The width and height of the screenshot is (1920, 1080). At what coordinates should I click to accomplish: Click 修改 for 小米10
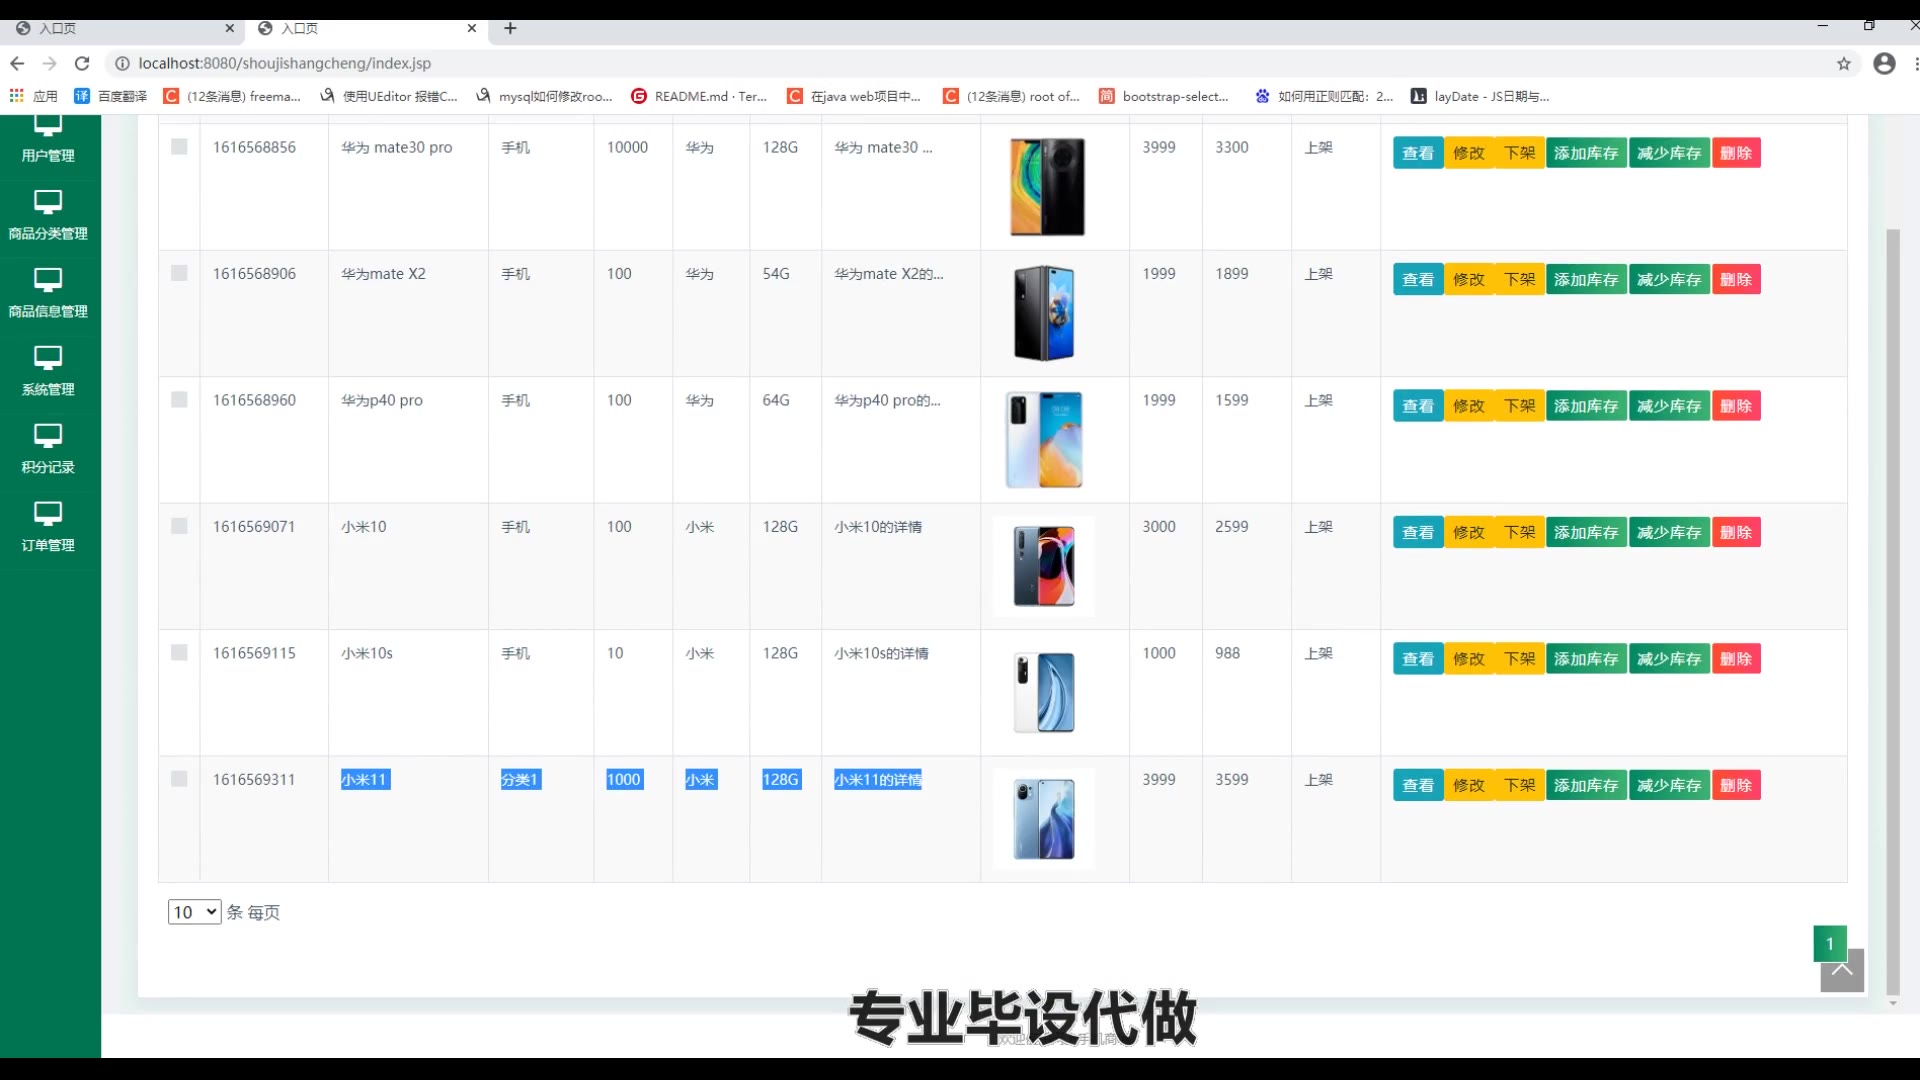click(1469, 533)
